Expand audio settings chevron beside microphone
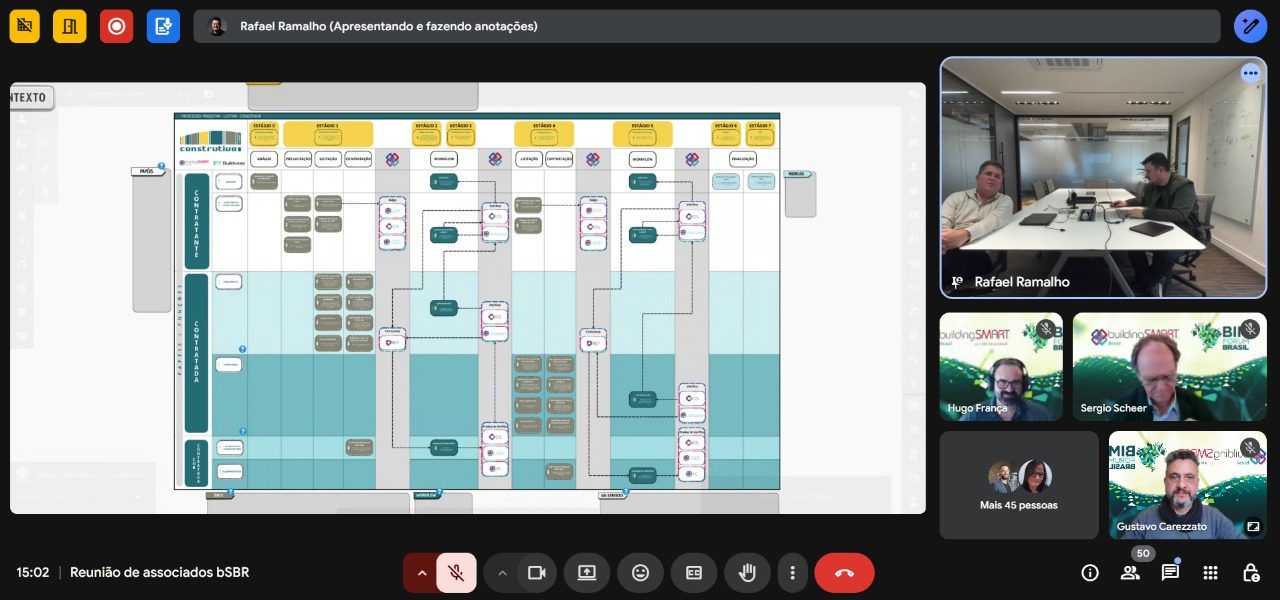This screenshot has width=1280, height=600. point(422,573)
